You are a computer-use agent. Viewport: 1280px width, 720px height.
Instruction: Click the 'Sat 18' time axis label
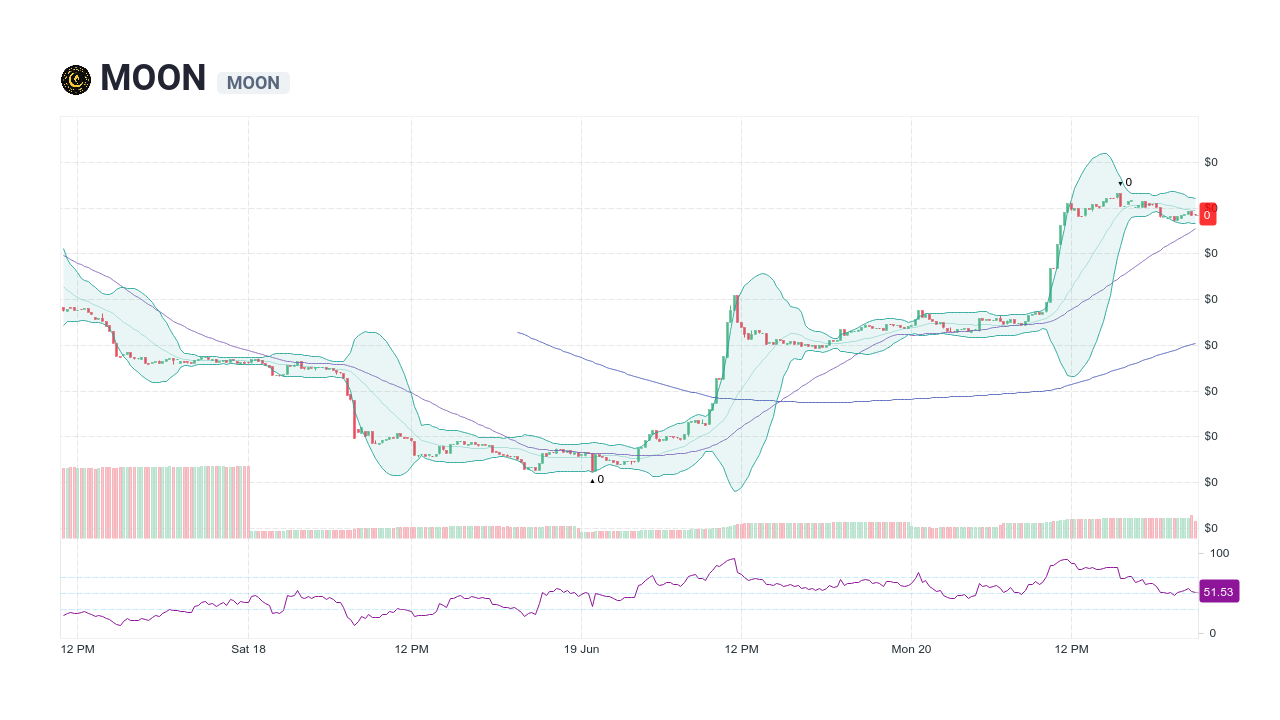248,650
